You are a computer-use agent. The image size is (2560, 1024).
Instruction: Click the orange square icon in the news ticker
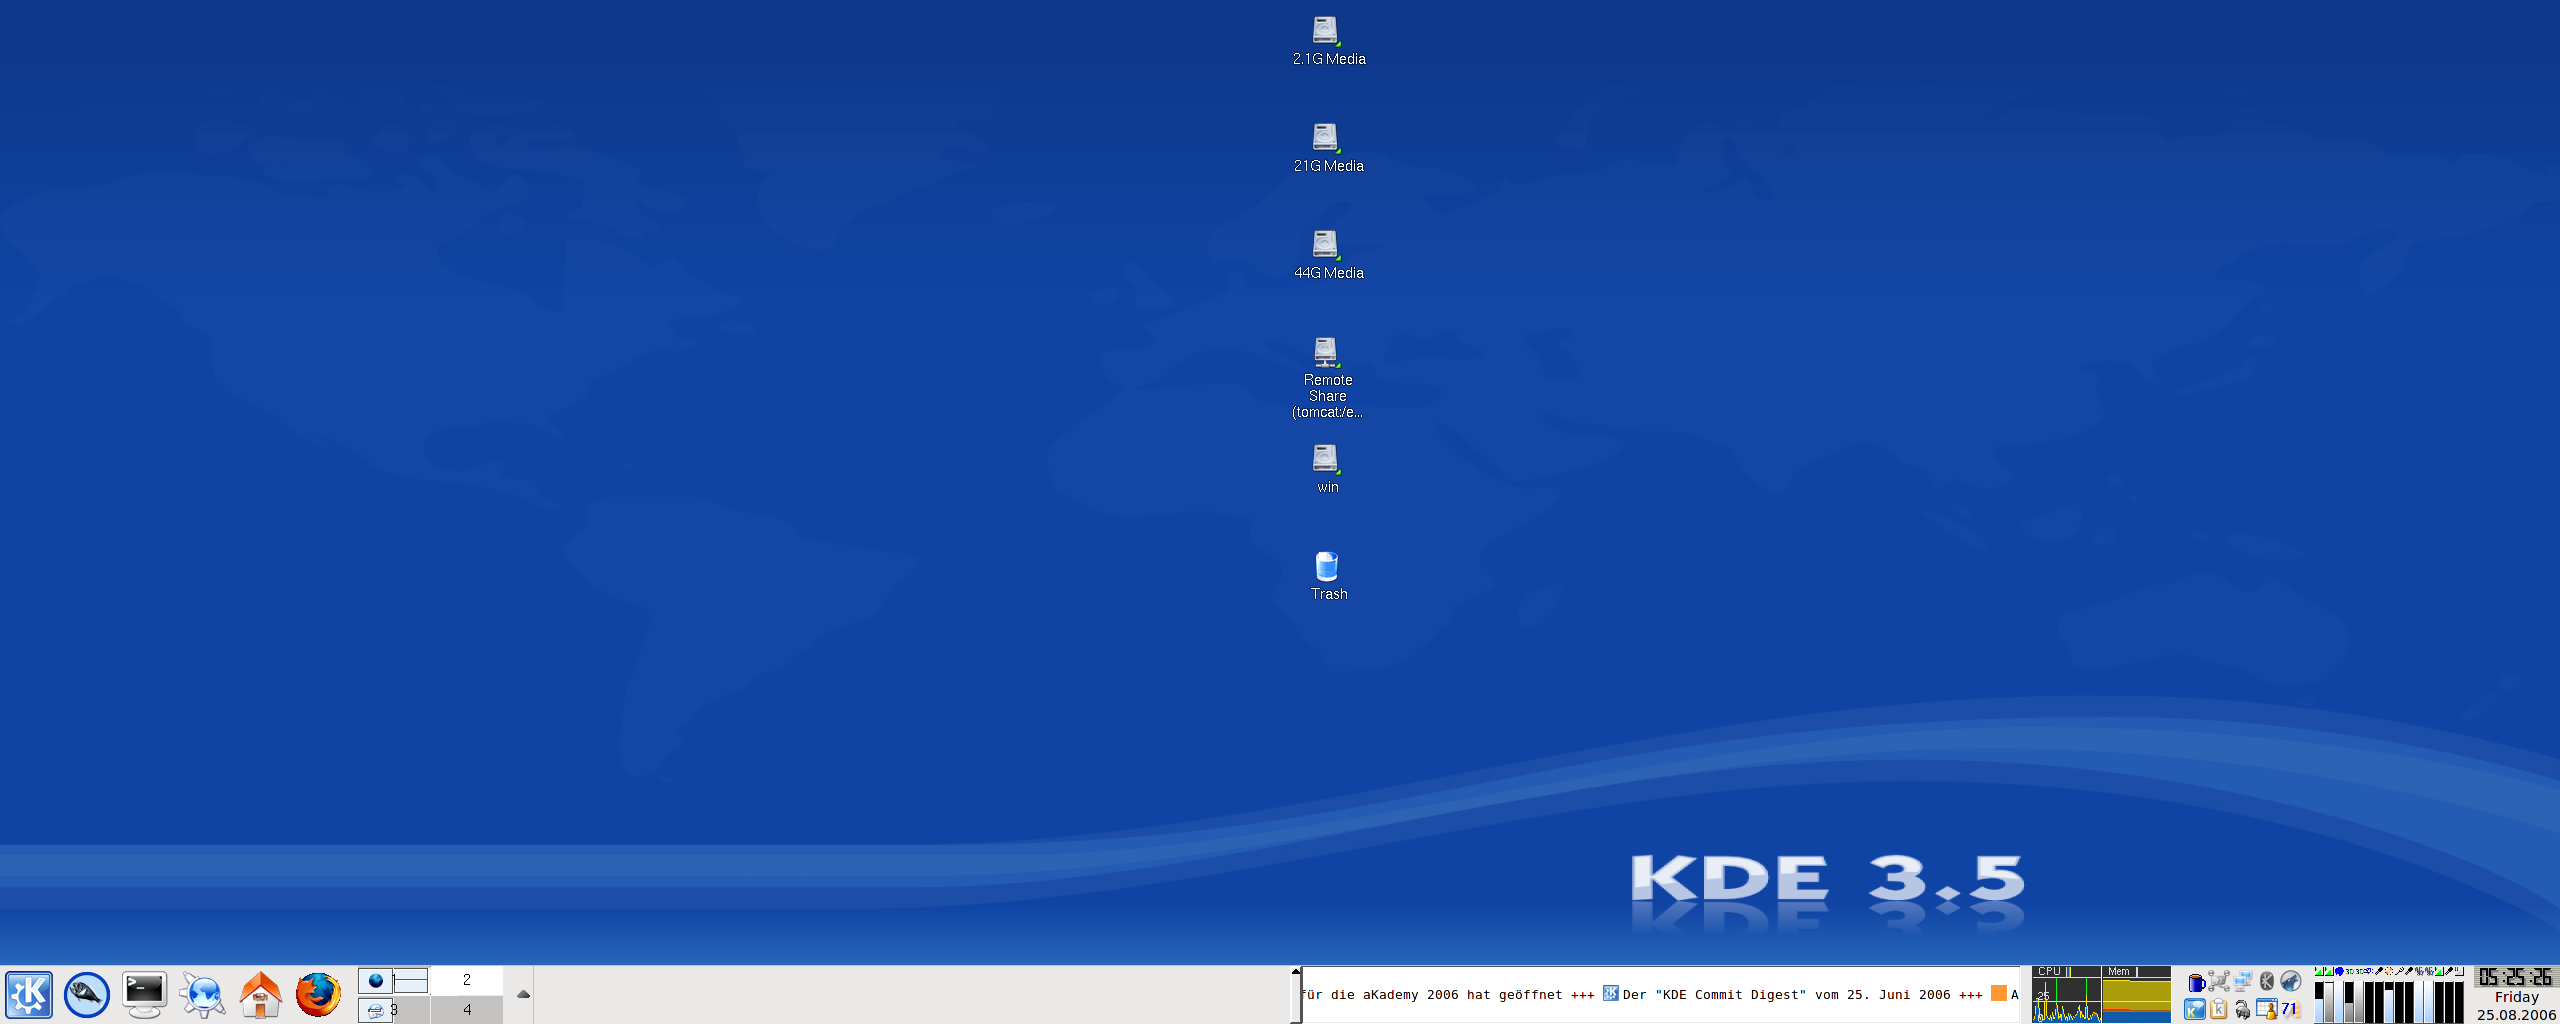pos(1998,993)
